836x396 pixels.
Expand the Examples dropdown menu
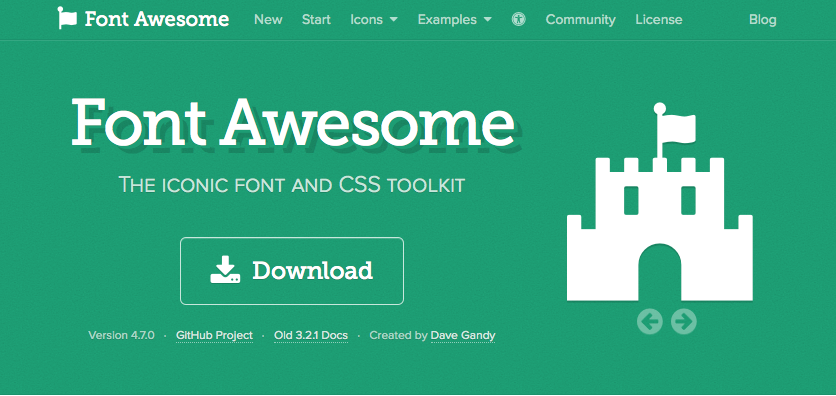(x=455, y=20)
